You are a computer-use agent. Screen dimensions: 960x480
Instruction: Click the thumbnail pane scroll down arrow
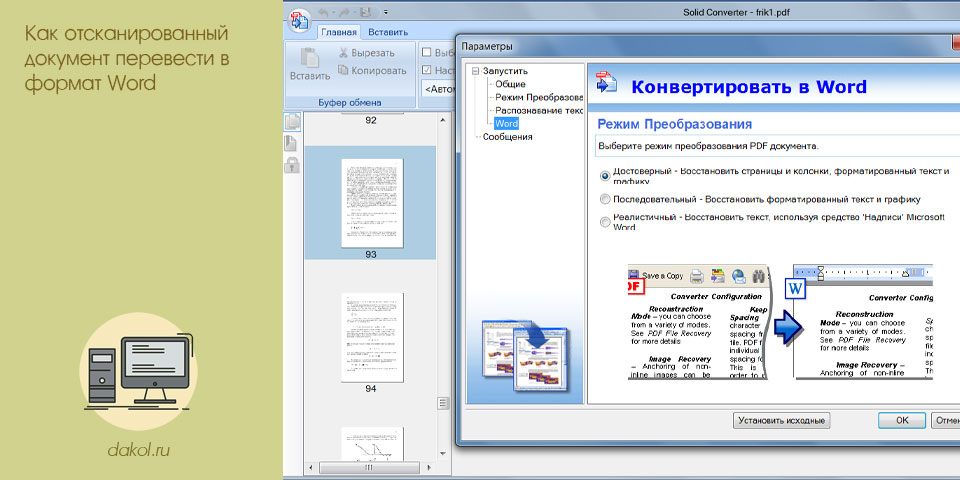click(x=443, y=454)
